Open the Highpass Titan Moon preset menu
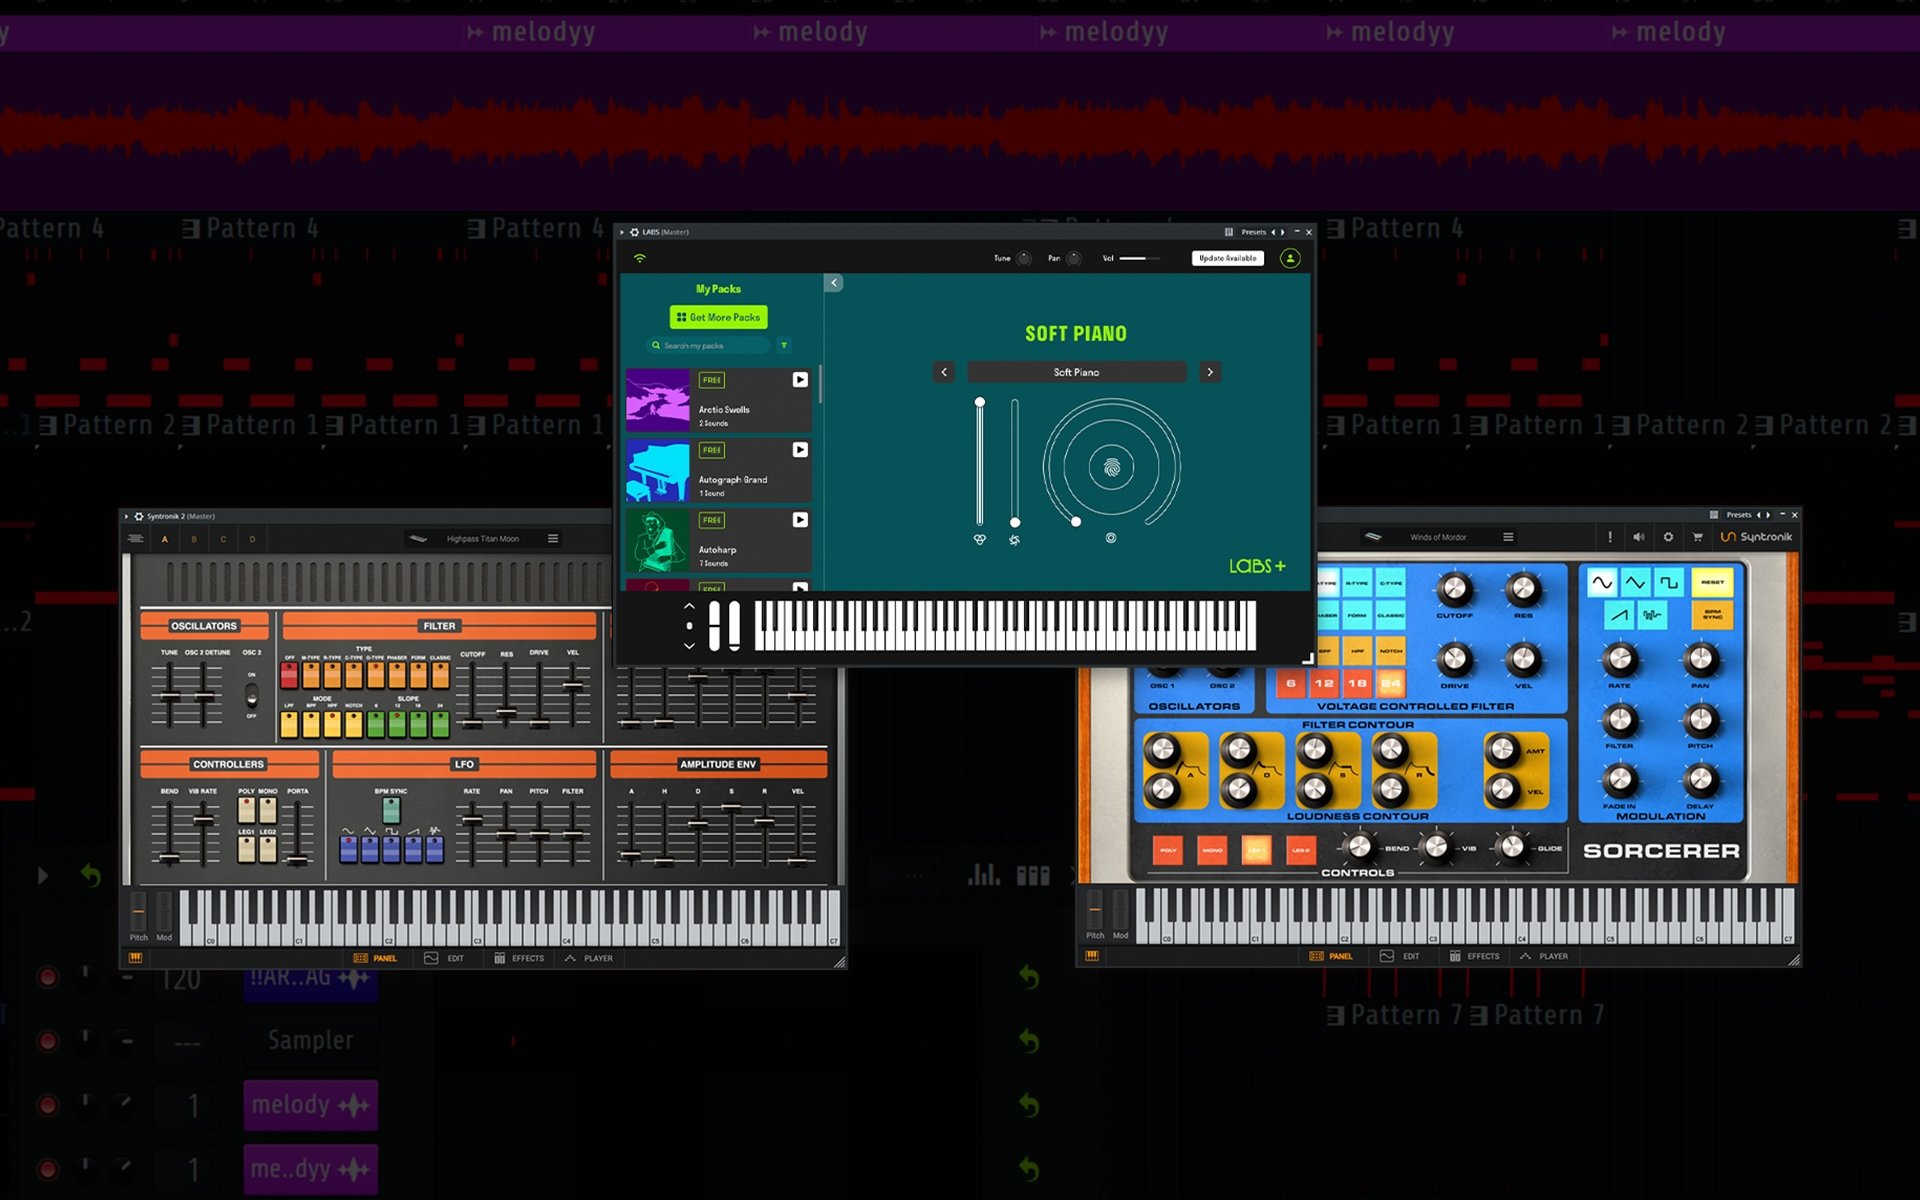The height and width of the screenshot is (1200, 1920). (x=553, y=539)
